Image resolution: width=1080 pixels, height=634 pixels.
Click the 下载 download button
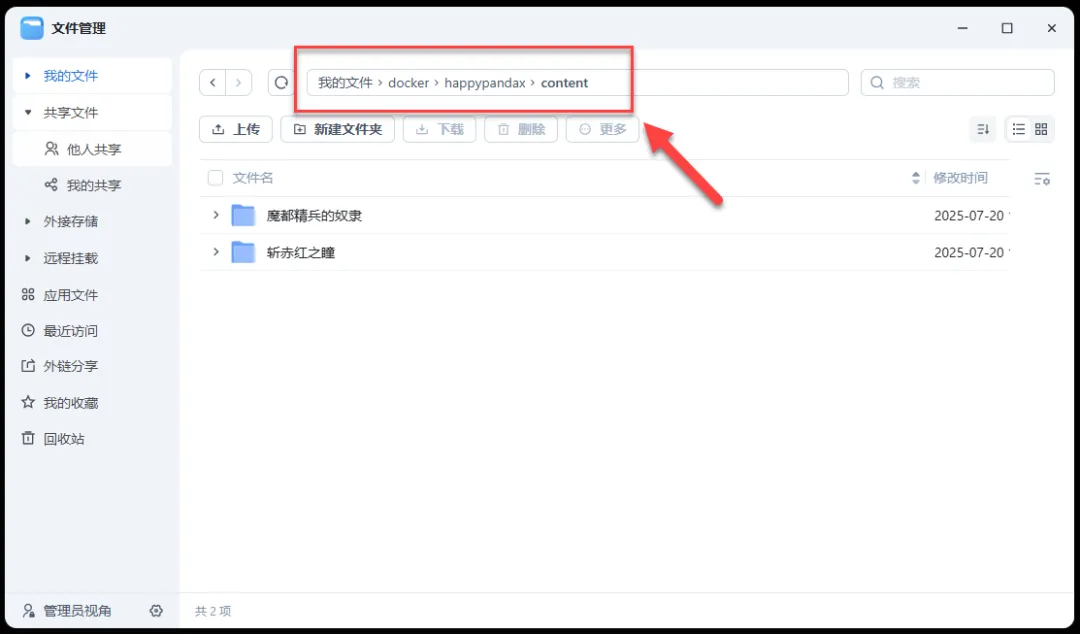(439, 129)
